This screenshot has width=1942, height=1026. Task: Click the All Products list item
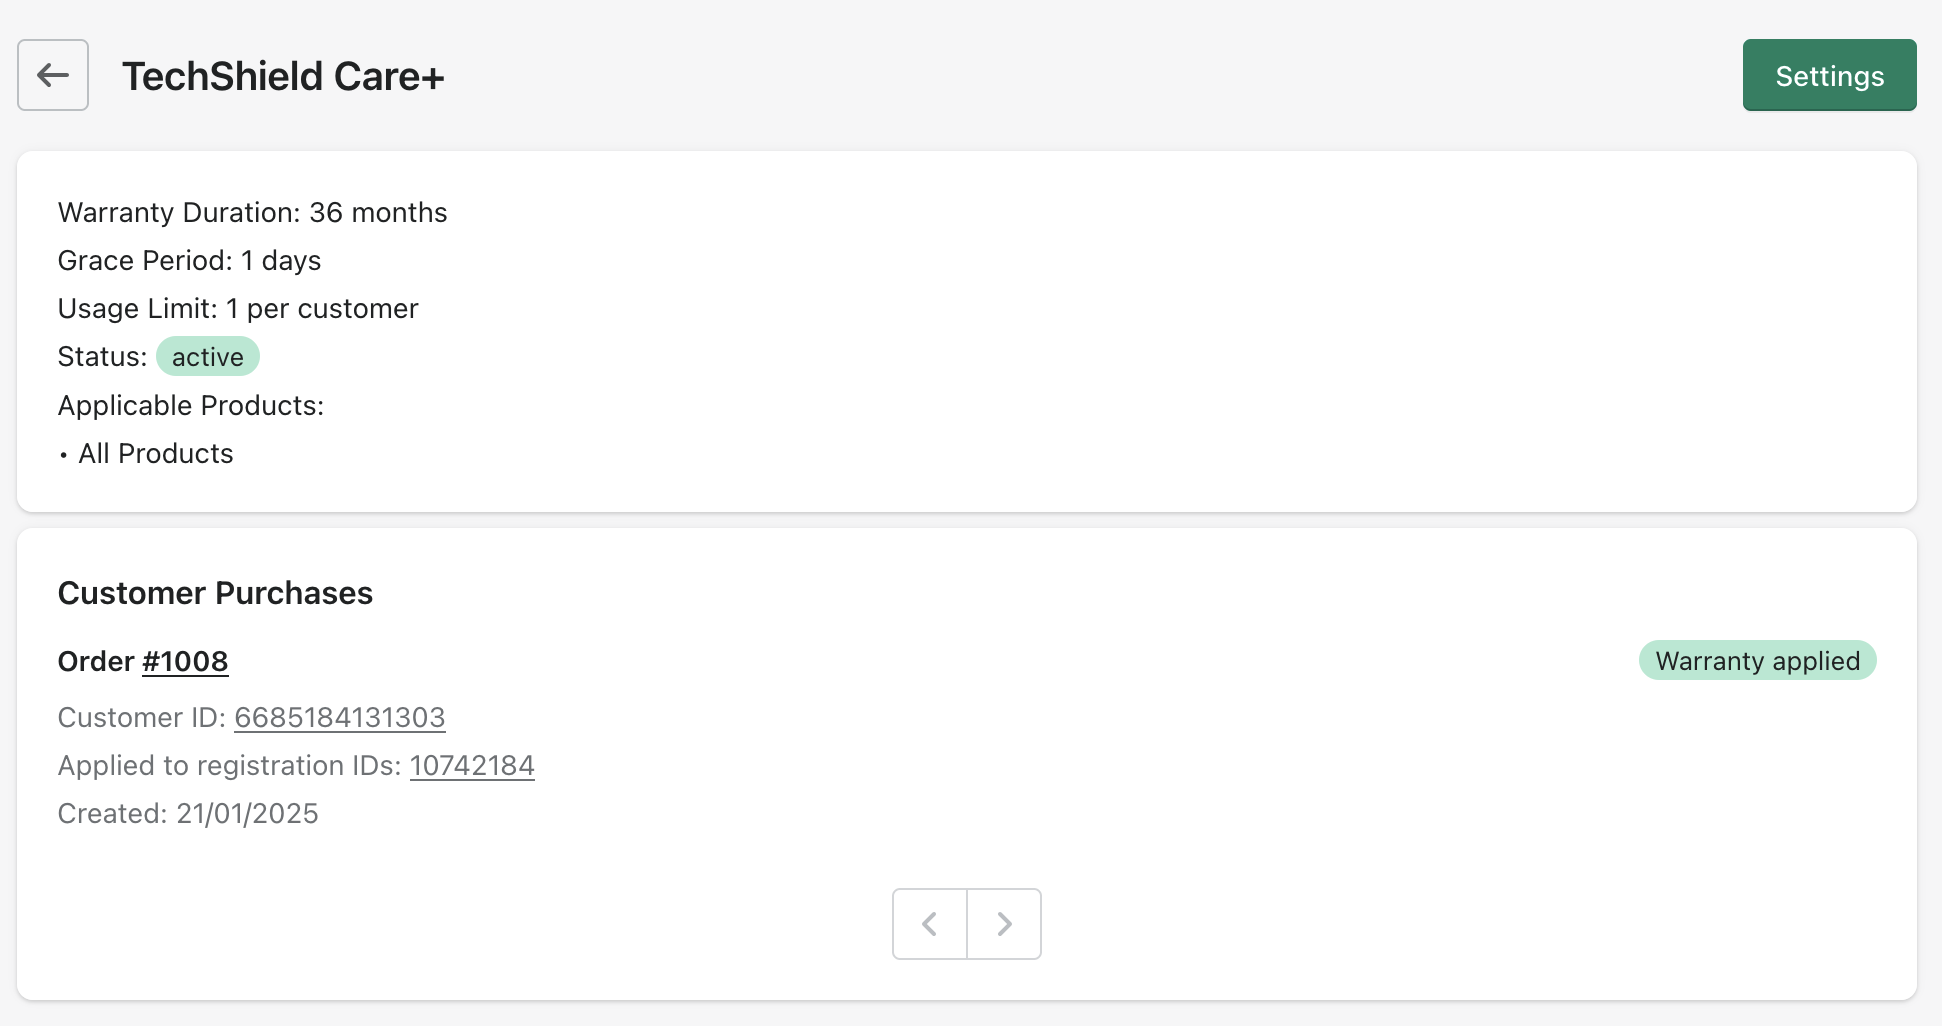coord(155,453)
